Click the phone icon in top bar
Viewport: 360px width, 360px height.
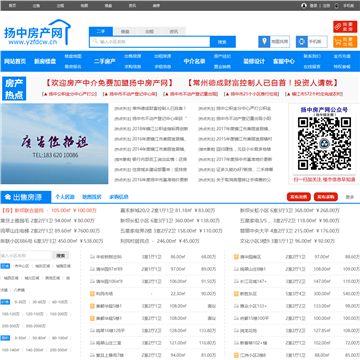pyautogui.click(x=336, y=5)
